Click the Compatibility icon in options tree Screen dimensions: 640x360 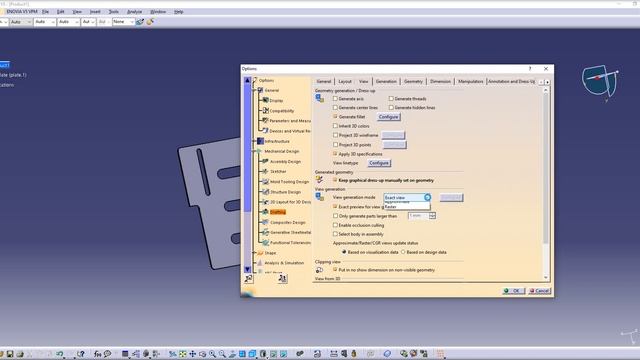[x=265, y=110]
